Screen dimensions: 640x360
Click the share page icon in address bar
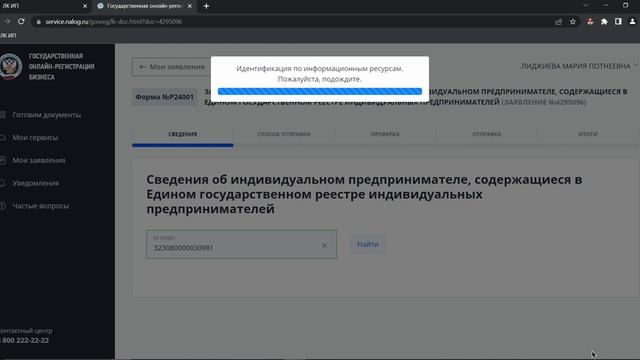point(558,22)
